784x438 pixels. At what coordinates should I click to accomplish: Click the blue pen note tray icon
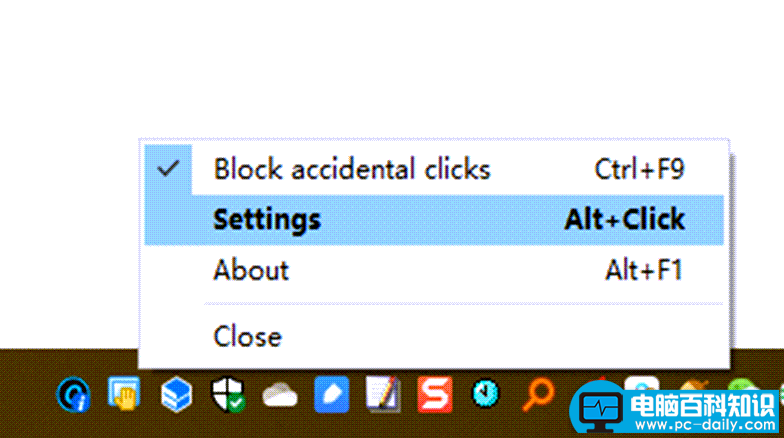(332, 394)
